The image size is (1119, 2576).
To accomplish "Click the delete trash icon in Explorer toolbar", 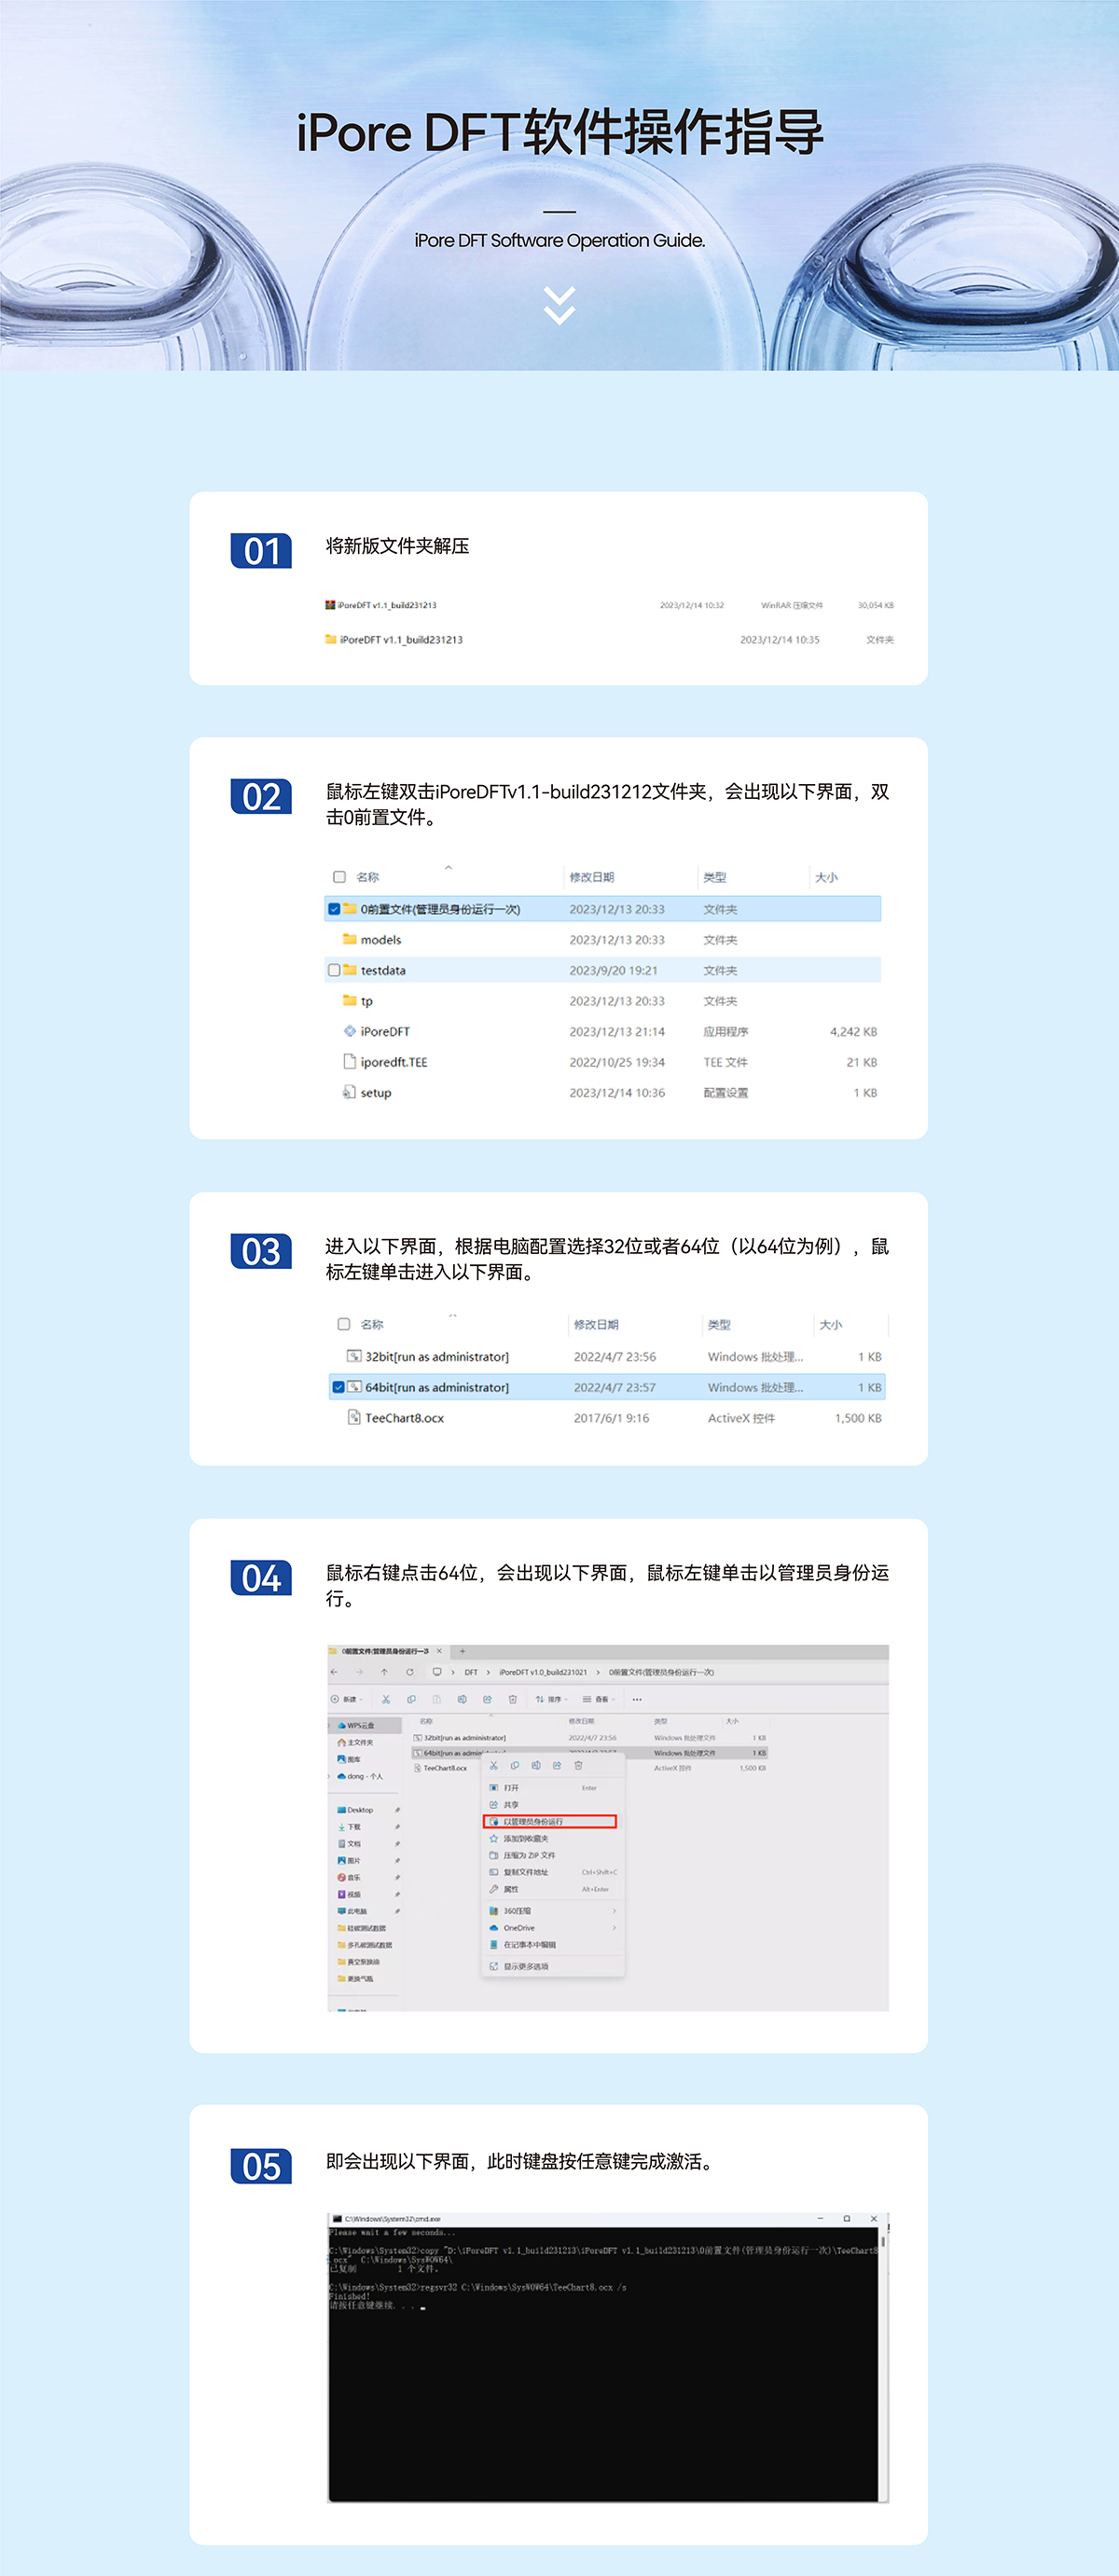I will pos(513,1699).
